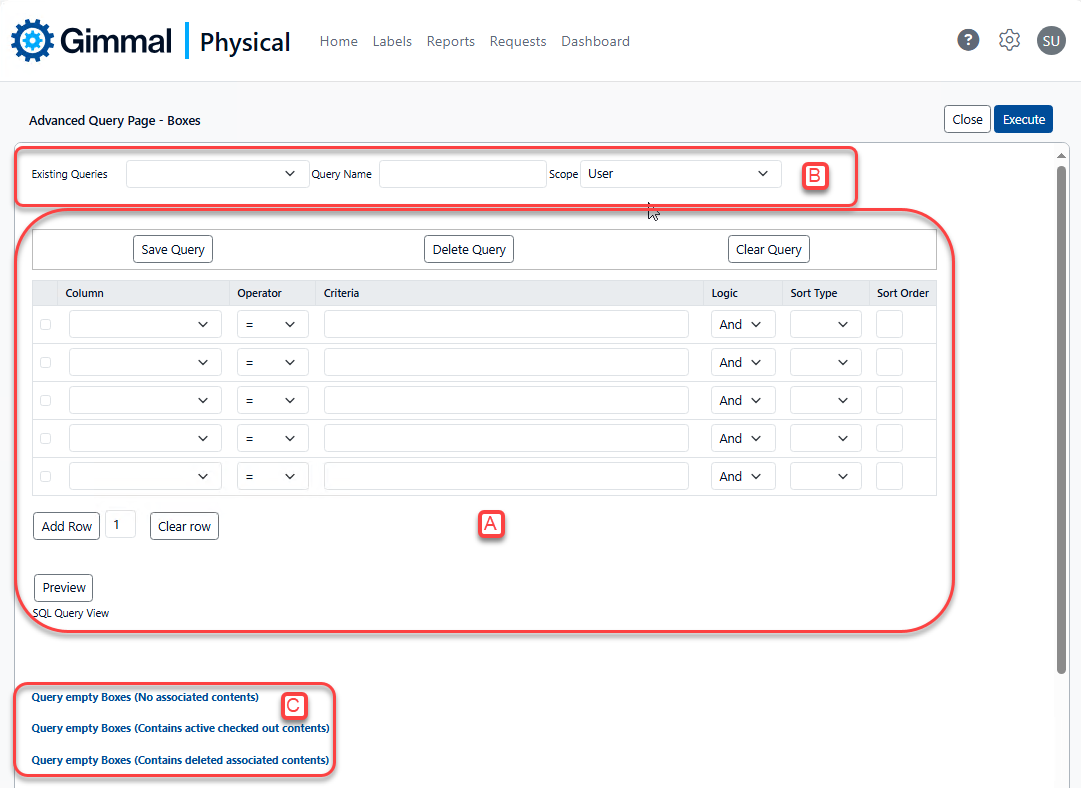This screenshot has height=788, width=1081.
Task: Open the help question mark icon
Action: pos(967,40)
